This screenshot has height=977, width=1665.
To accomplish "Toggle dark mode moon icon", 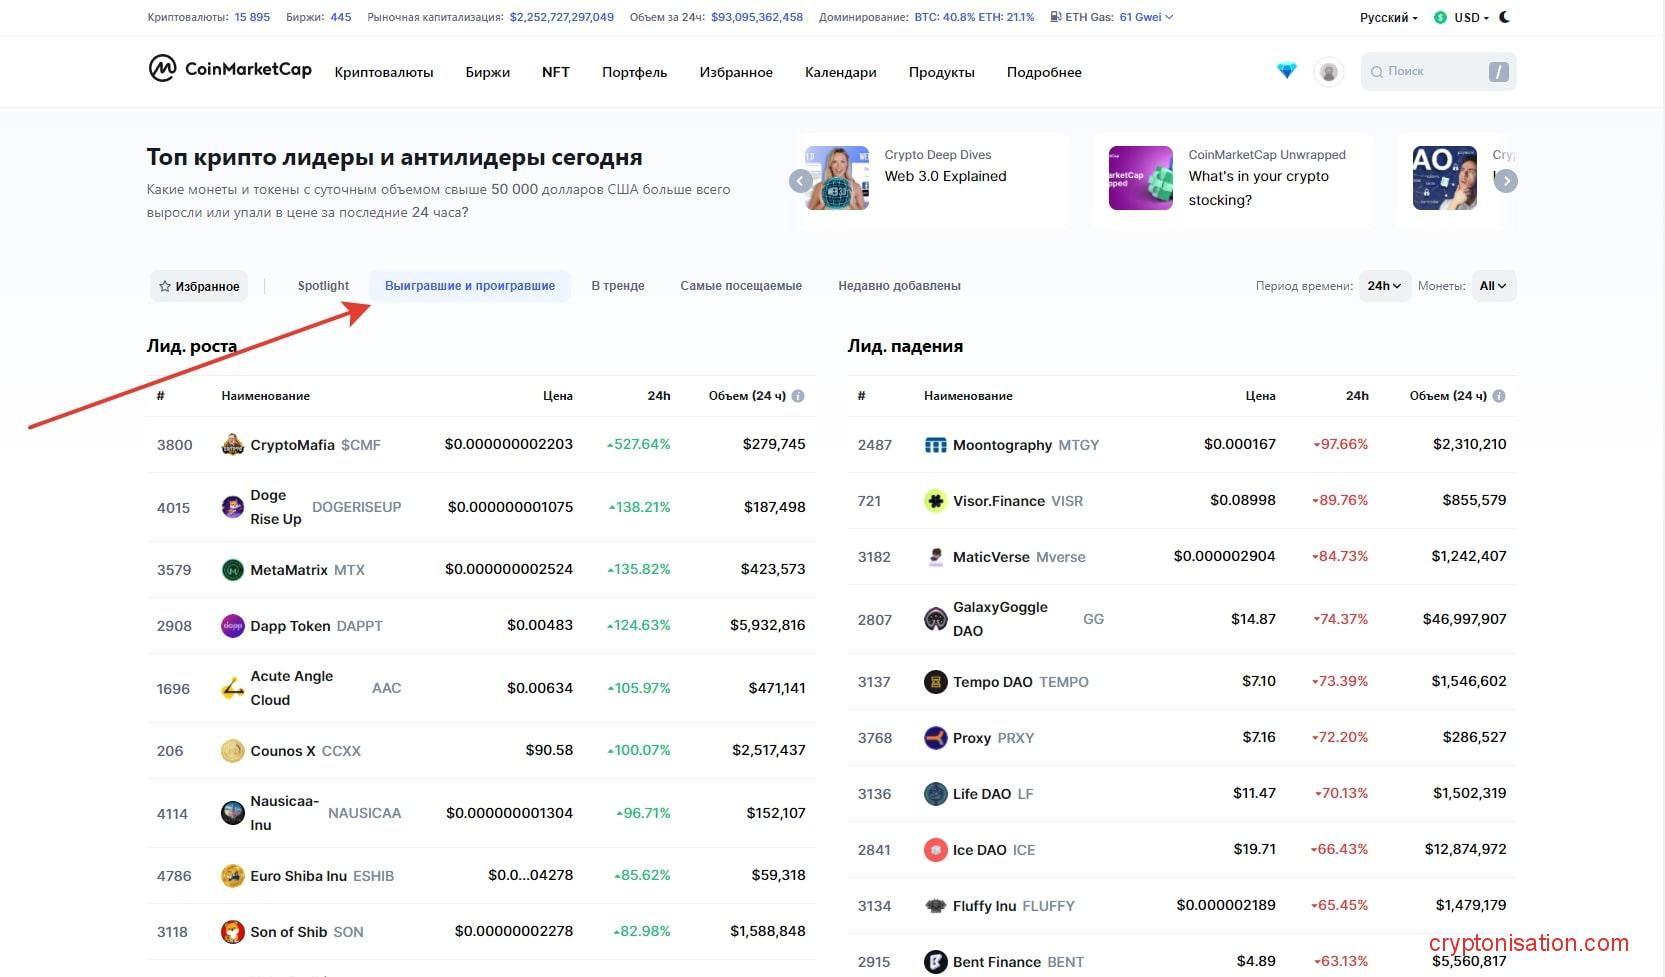I will (1505, 17).
